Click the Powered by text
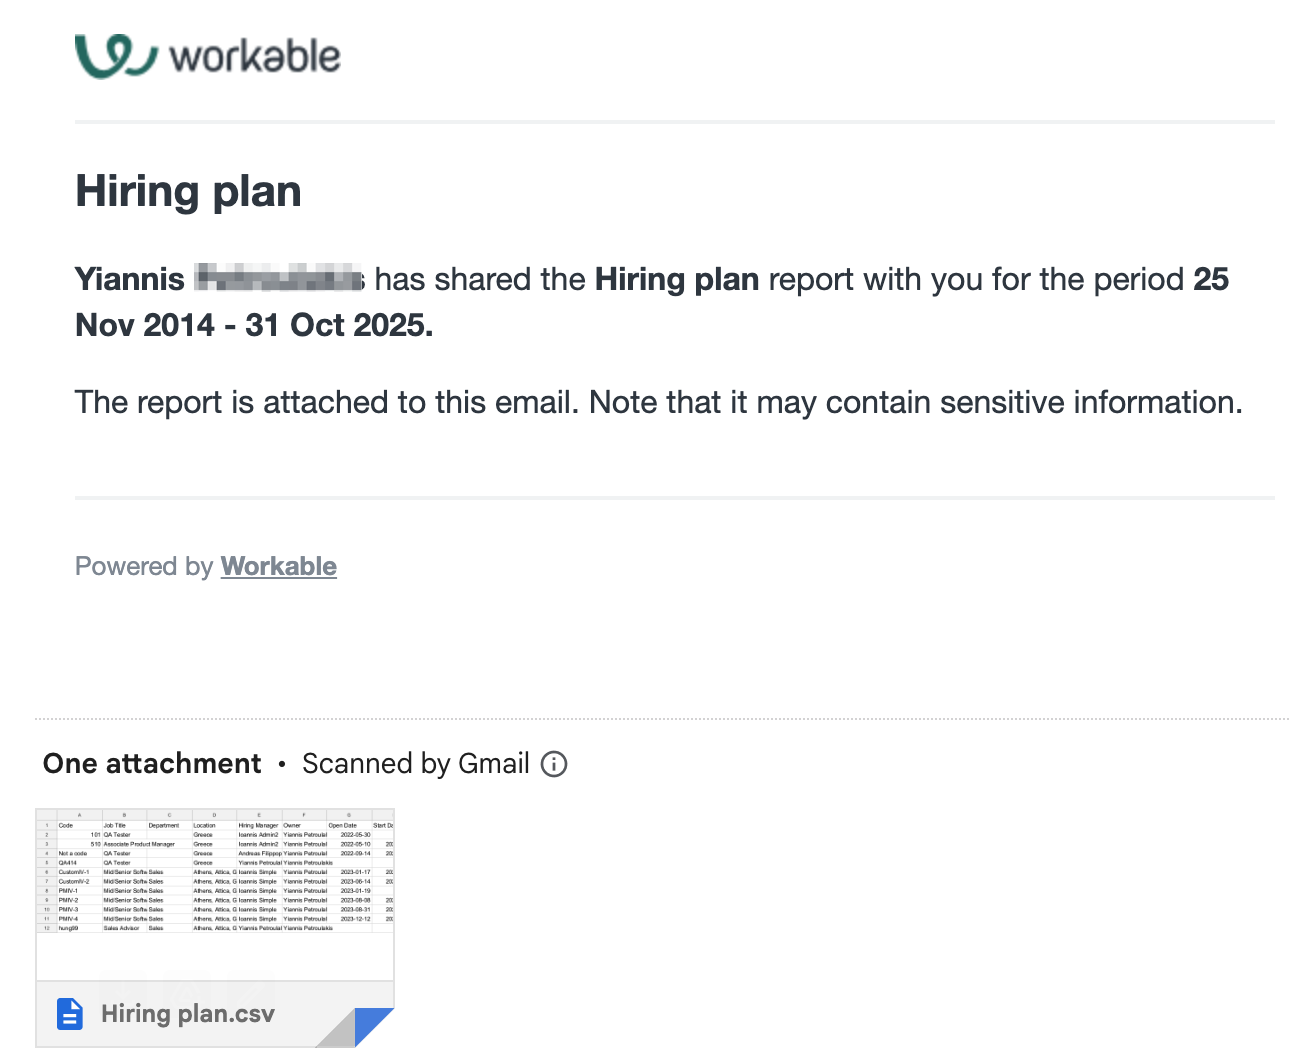This screenshot has width=1290, height=1060. coord(144,566)
